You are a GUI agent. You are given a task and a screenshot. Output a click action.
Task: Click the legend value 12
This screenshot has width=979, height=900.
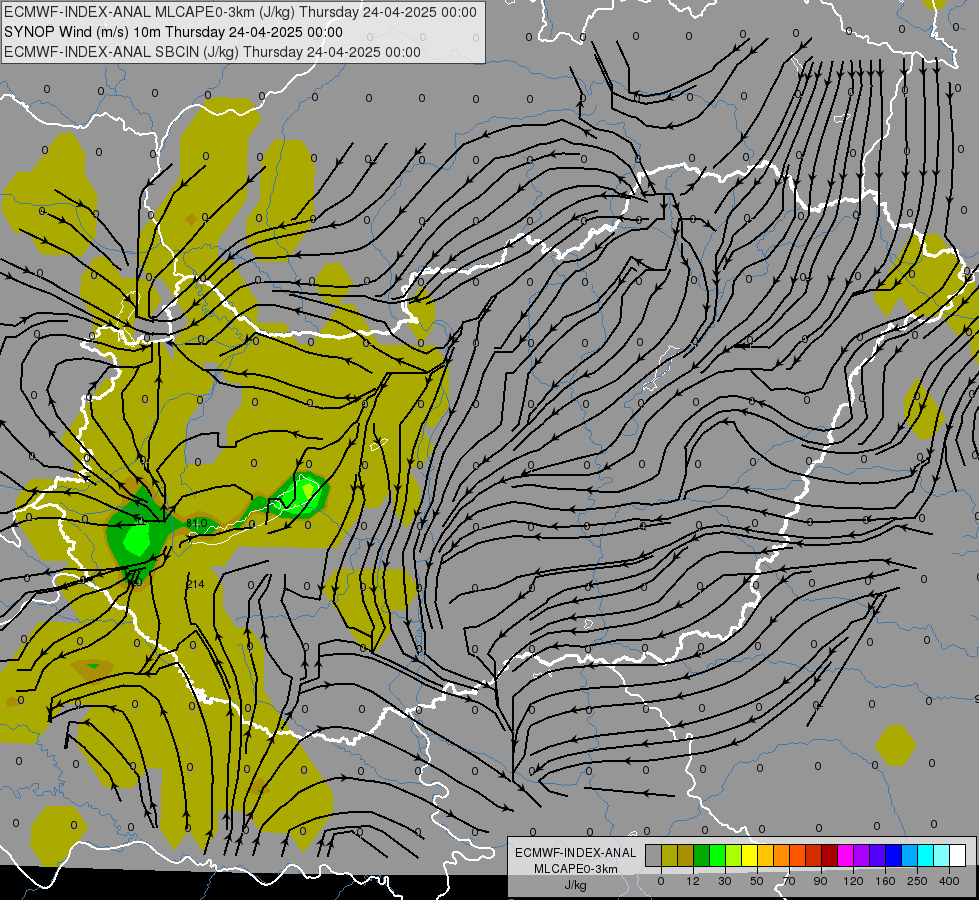693,881
